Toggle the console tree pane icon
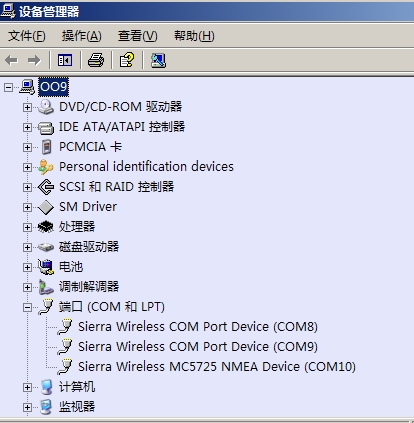414x423 pixels. tap(65, 60)
